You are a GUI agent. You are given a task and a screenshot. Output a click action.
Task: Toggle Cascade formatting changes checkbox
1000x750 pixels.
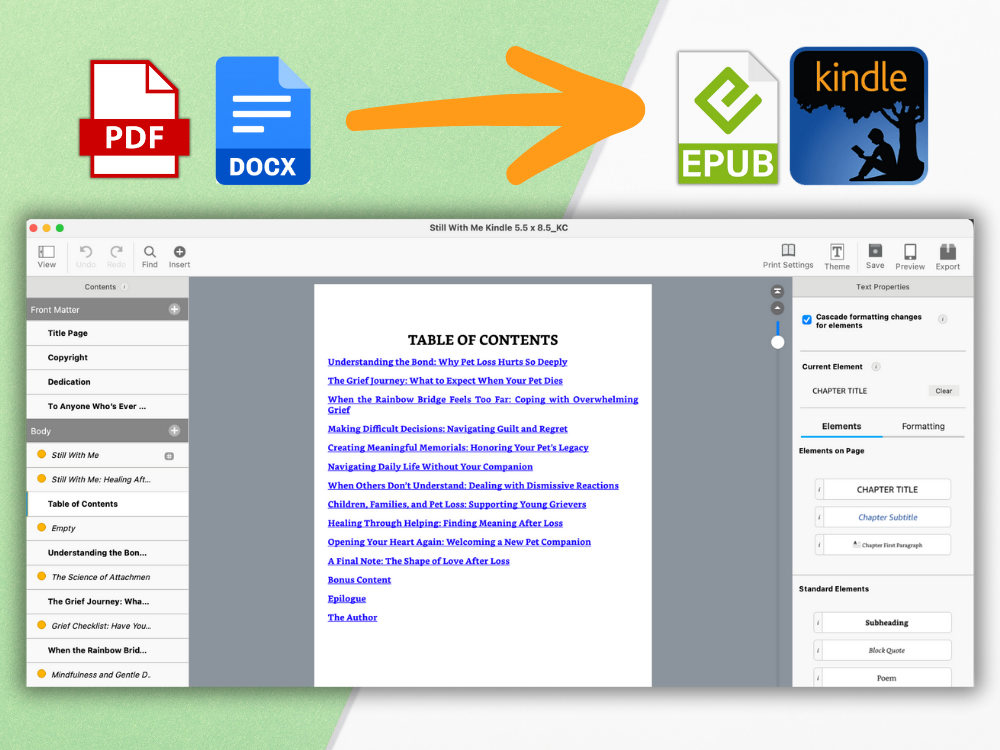pyautogui.click(x=807, y=320)
